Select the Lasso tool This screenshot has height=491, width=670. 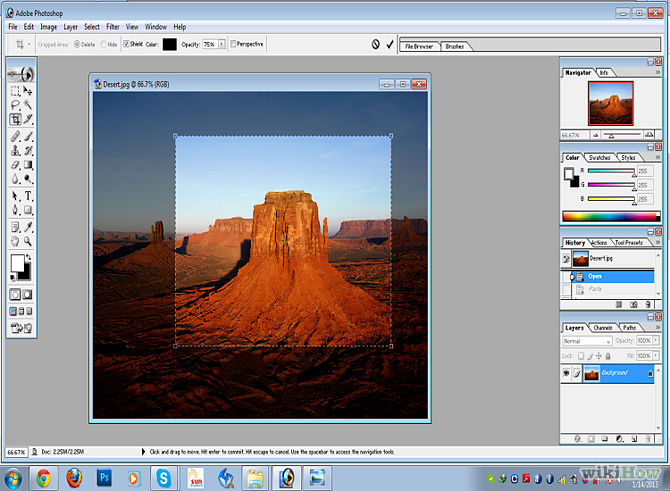[15, 105]
